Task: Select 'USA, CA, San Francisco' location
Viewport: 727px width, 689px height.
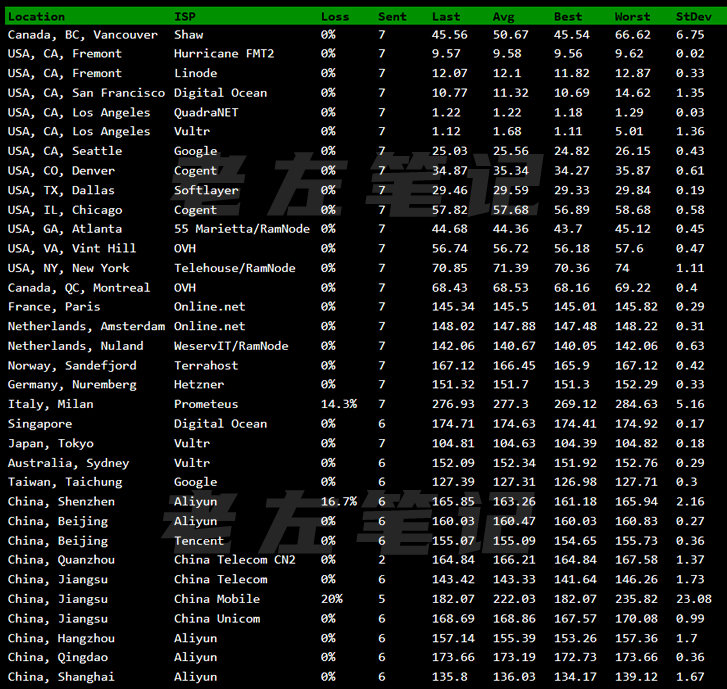Action: [86, 93]
